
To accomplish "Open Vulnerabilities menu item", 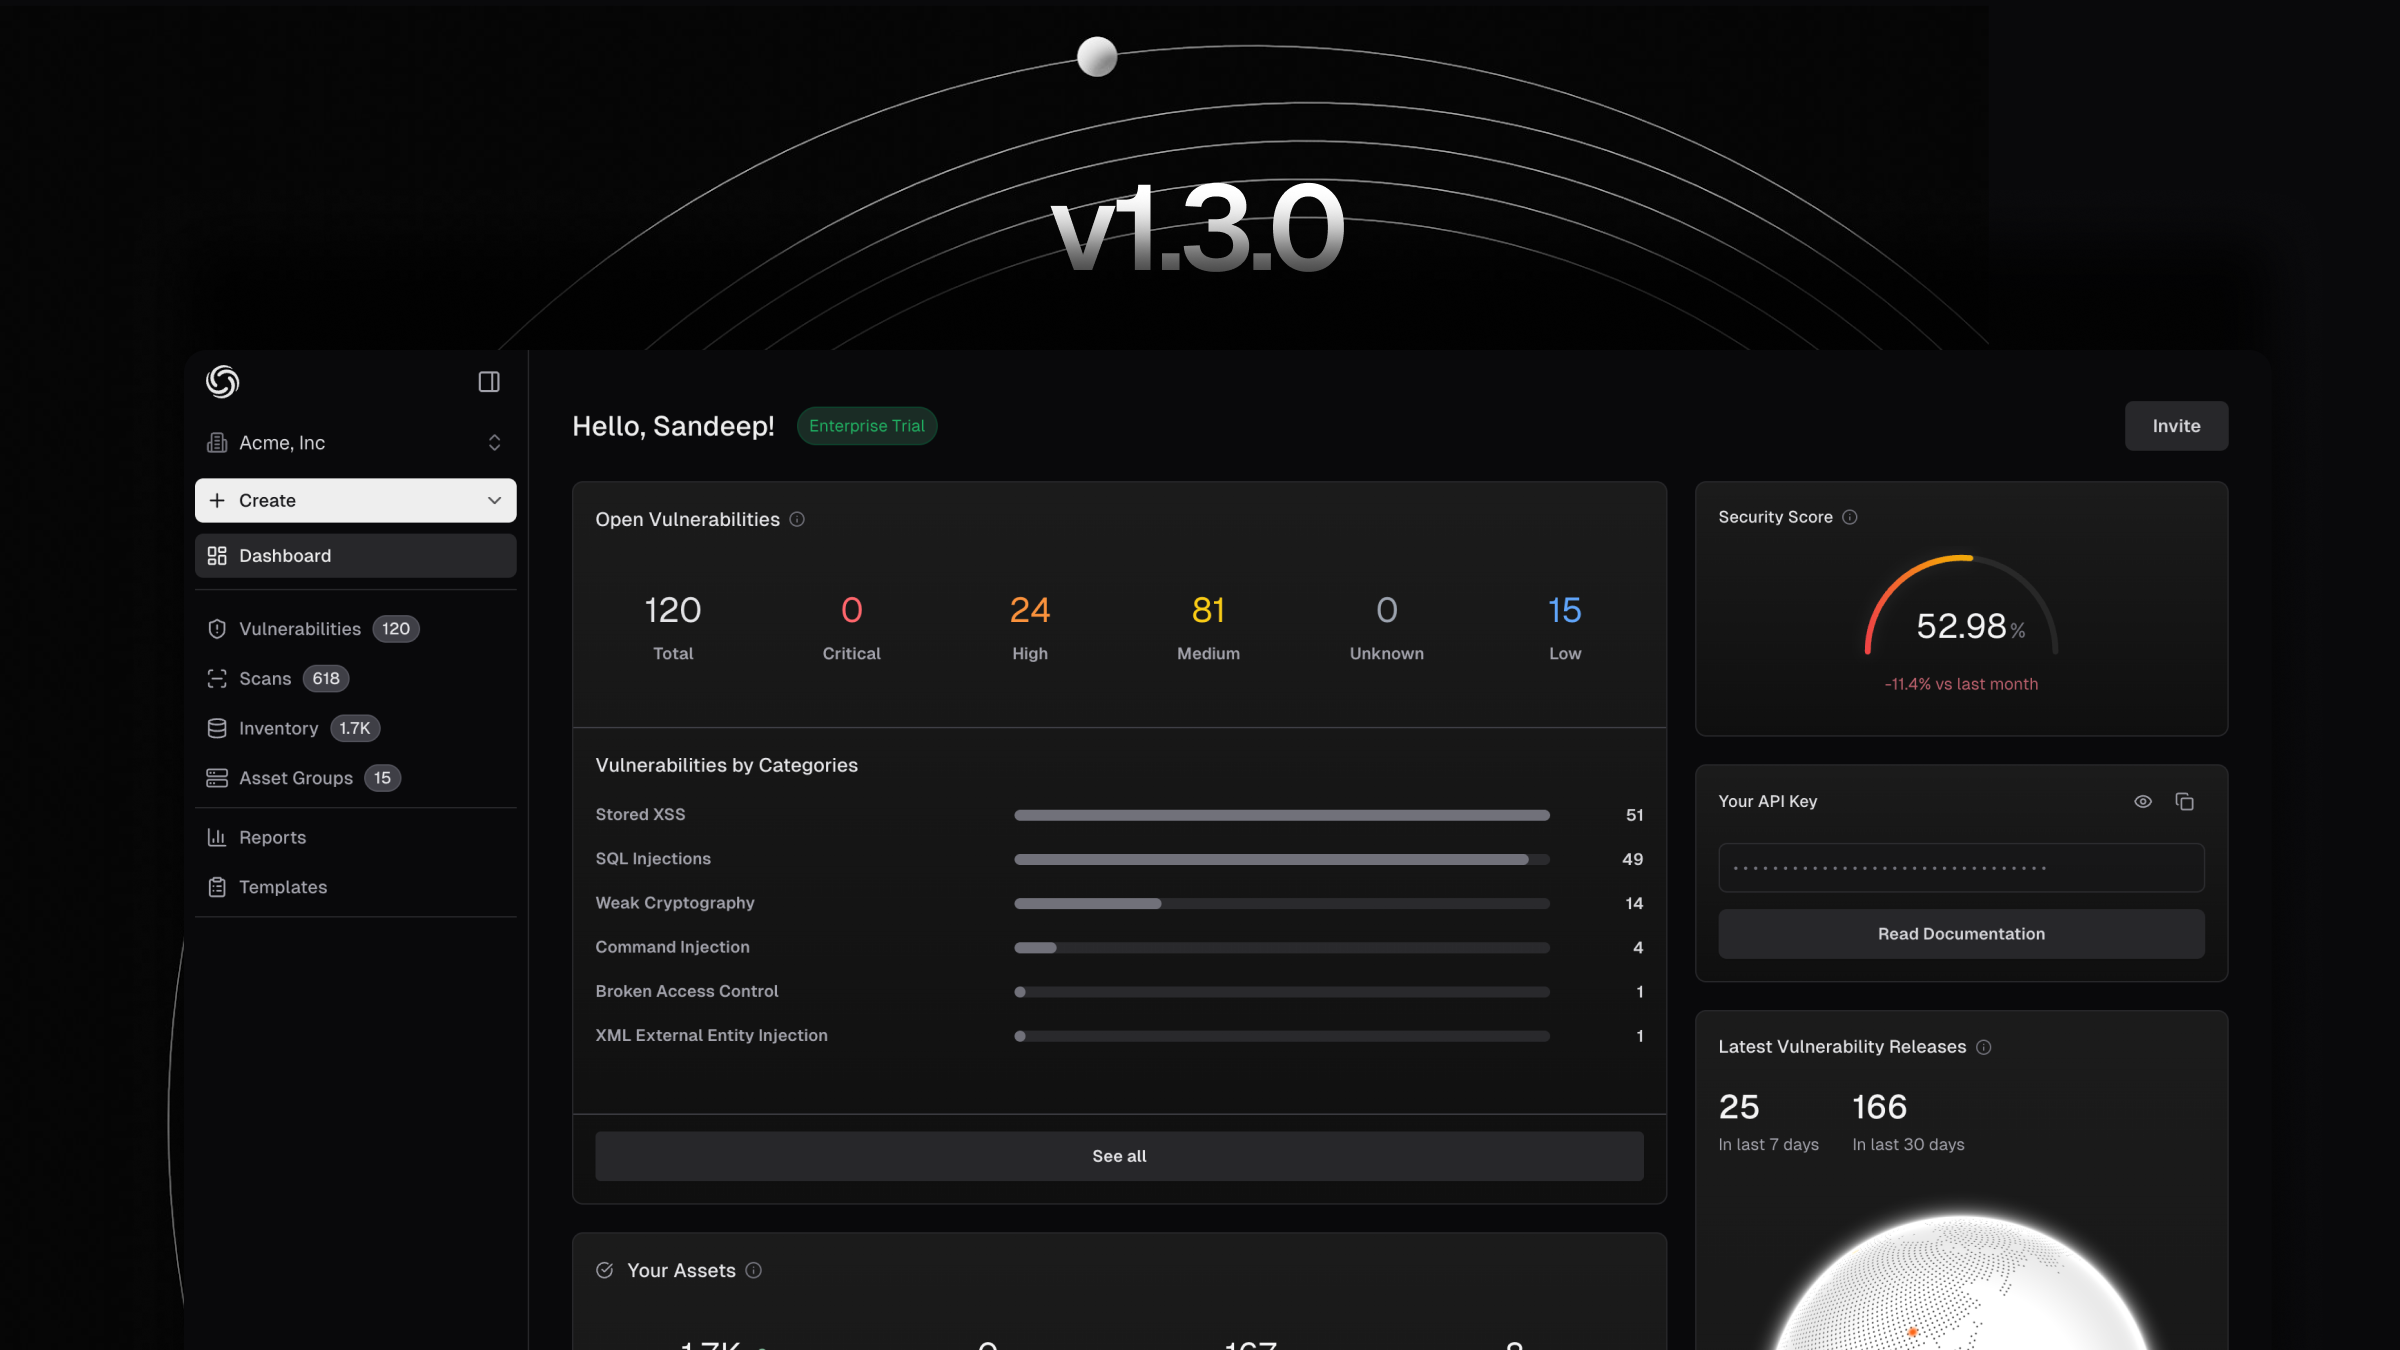I will (x=300, y=629).
